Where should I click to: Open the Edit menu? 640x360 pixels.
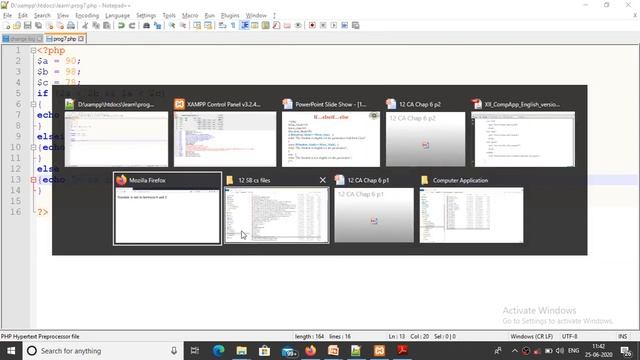(23, 15)
